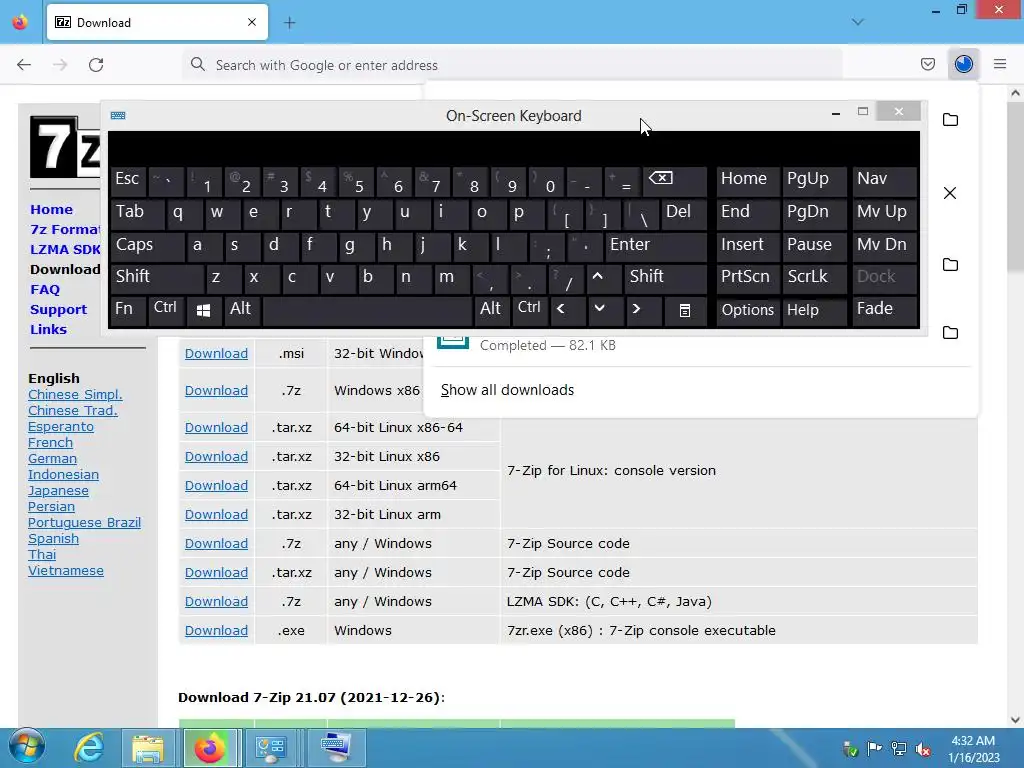Screen dimensions: 1024x768
Task: Reload the current page
Action: coord(96,65)
